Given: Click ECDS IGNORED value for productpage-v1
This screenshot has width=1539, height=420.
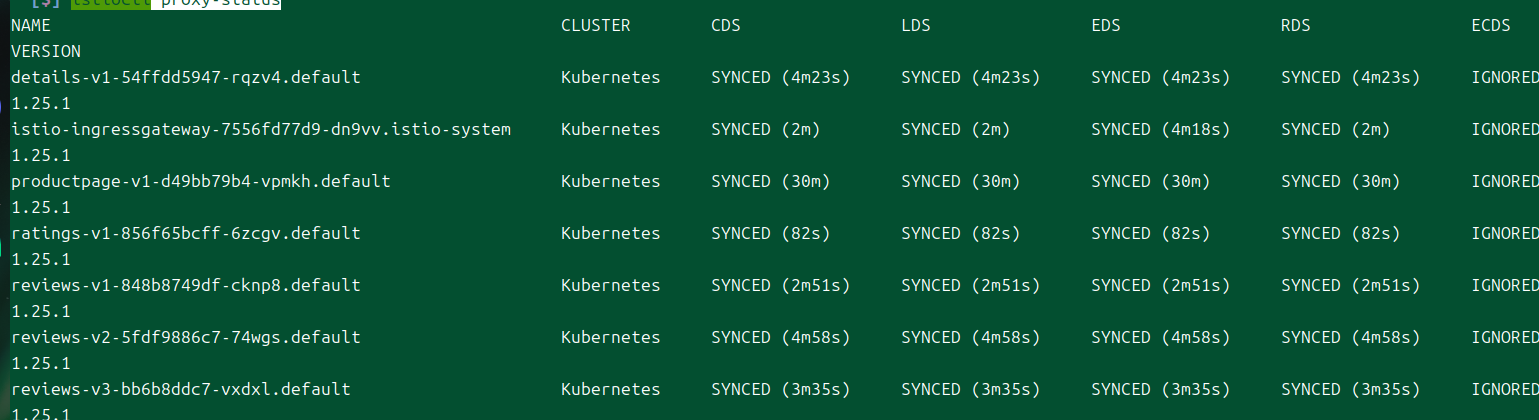Looking at the screenshot, I should (1505, 181).
